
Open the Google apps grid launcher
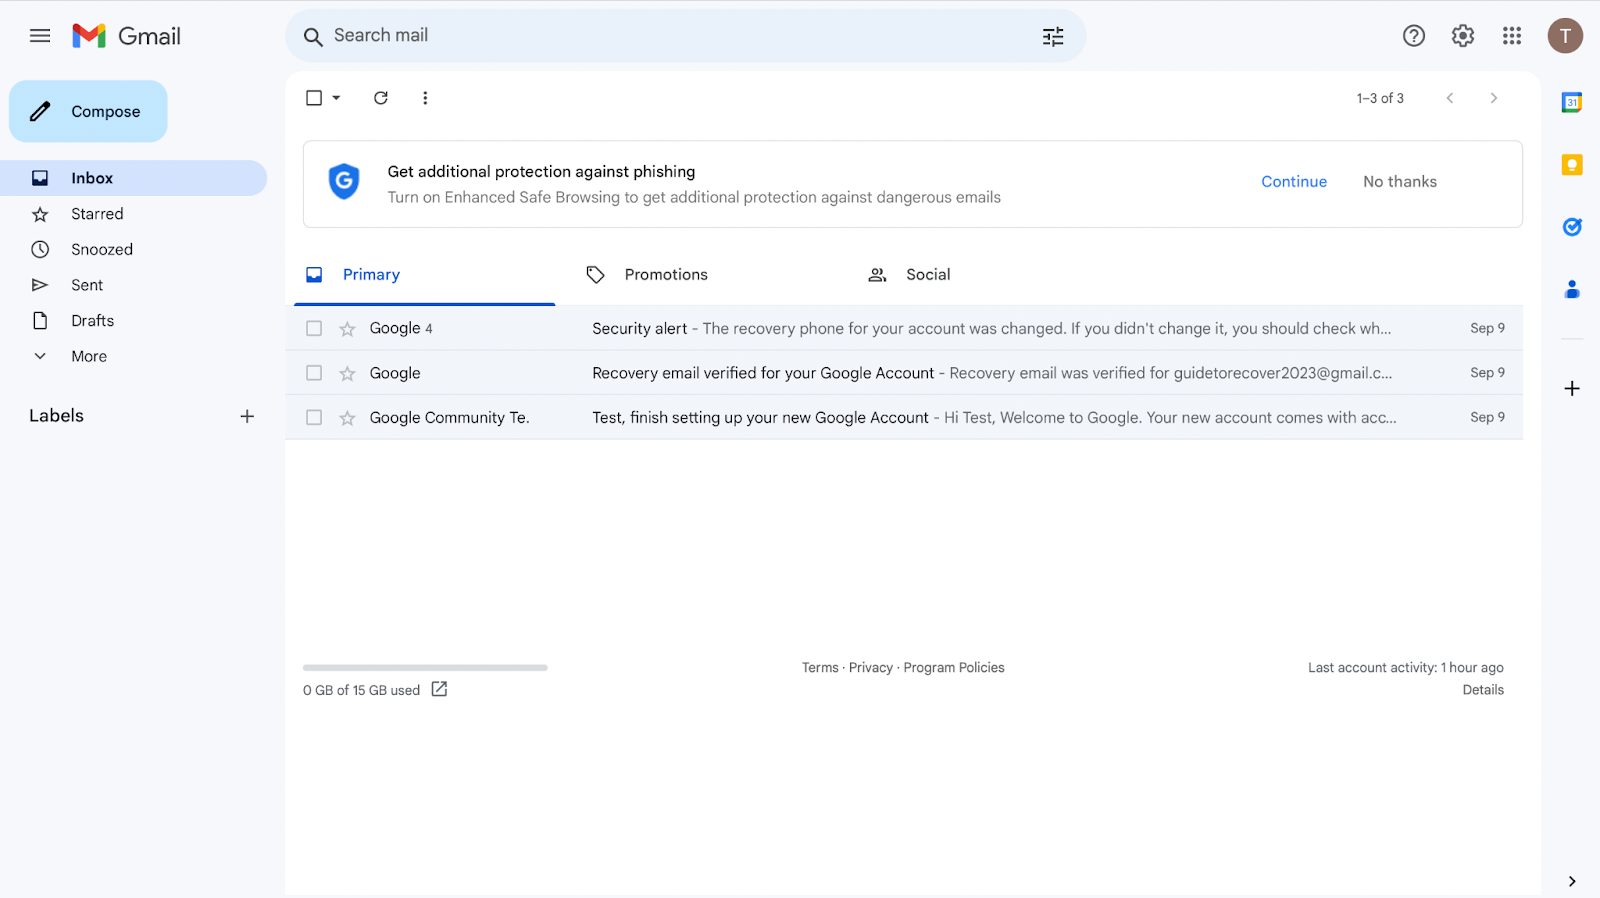(x=1511, y=36)
